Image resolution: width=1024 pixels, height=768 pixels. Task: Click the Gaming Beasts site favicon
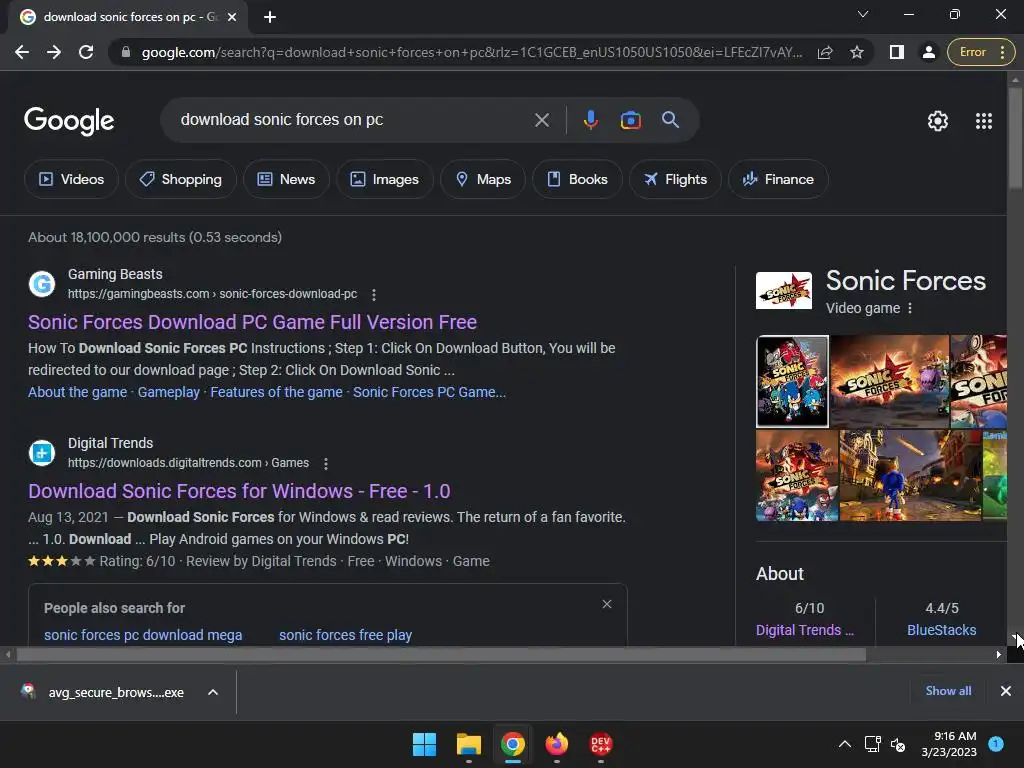(42, 284)
